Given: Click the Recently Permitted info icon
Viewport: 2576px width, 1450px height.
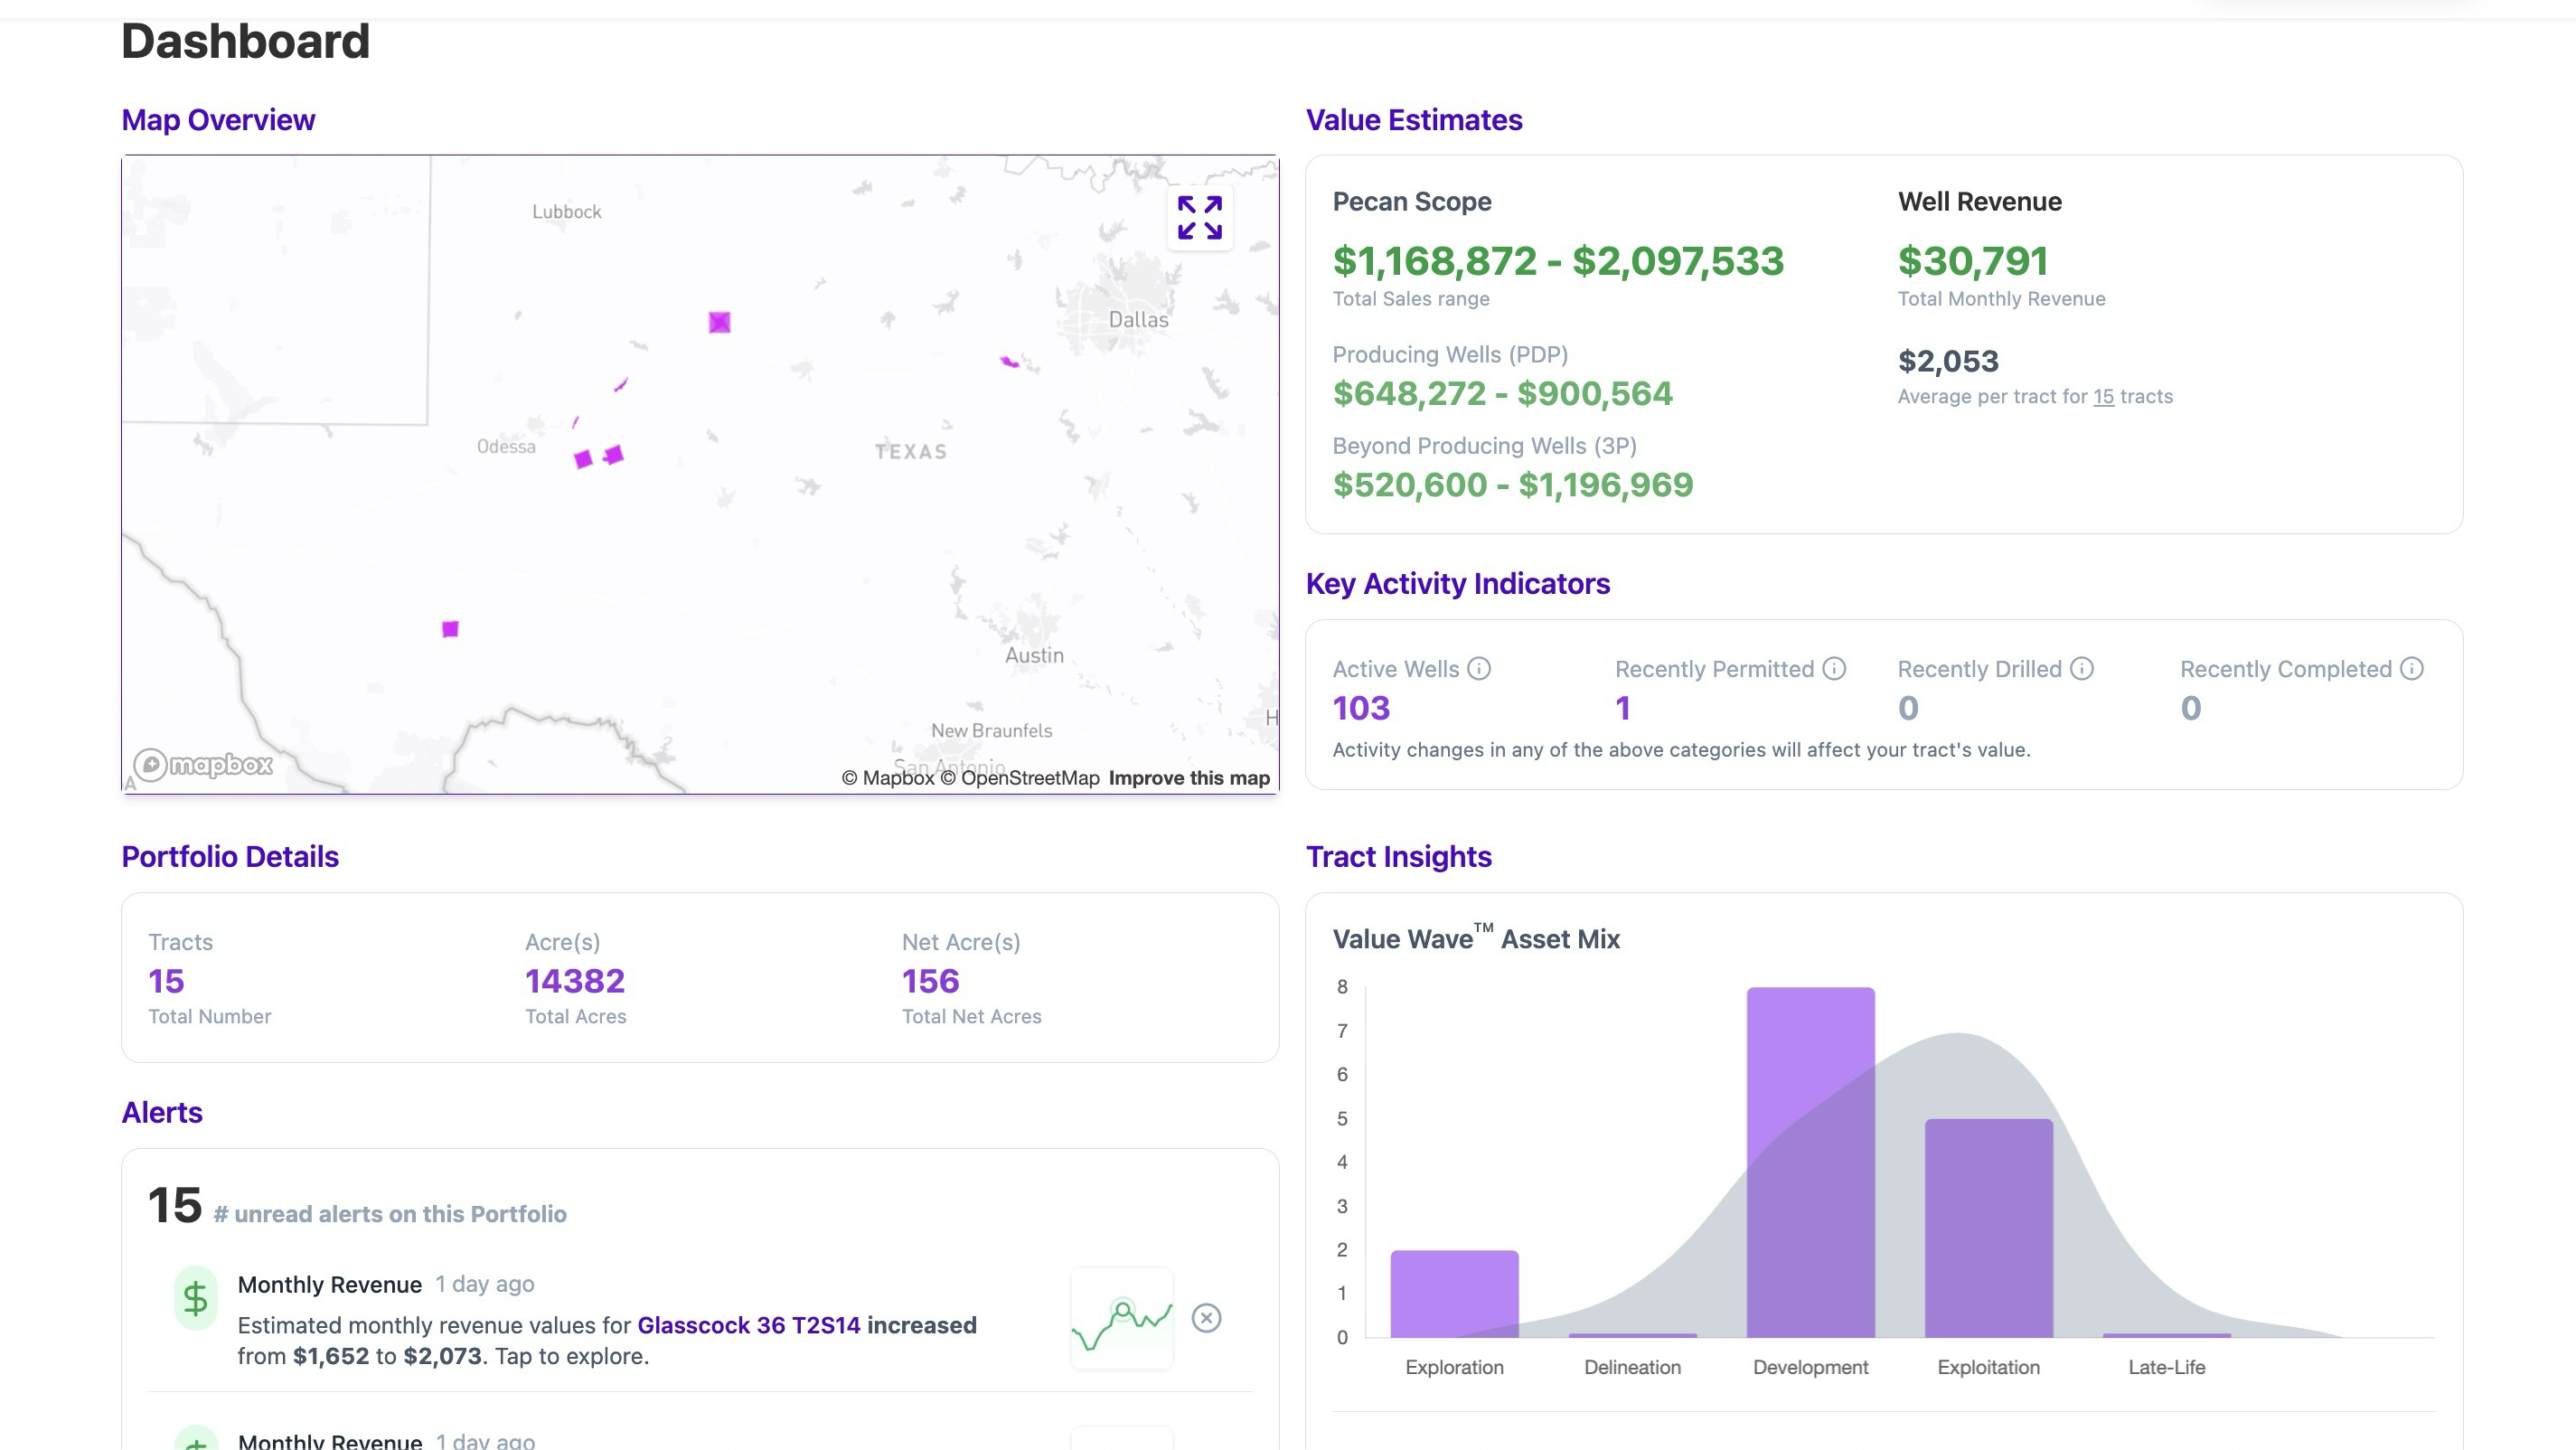Looking at the screenshot, I should 1833,669.
